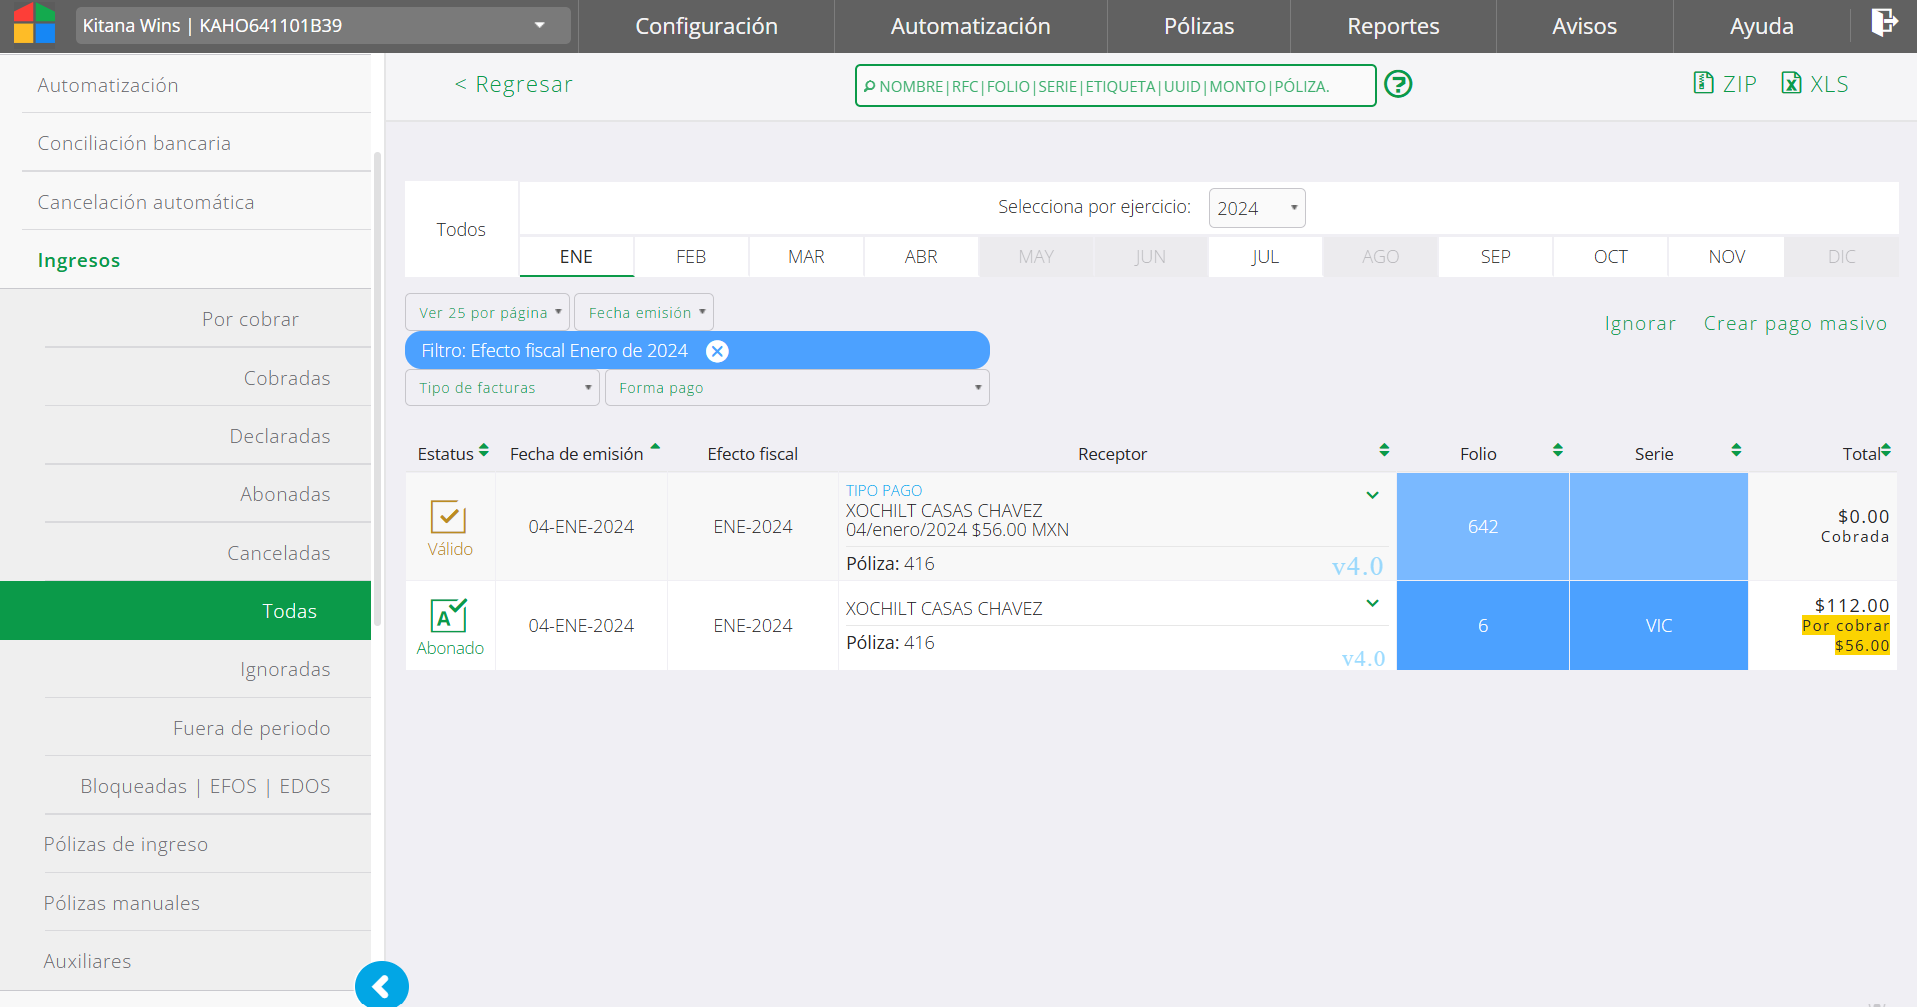The width and height of the screenshot is (1917, 1007).
Task: Open the Forma pago dropdown
Action: coord(797,388)
